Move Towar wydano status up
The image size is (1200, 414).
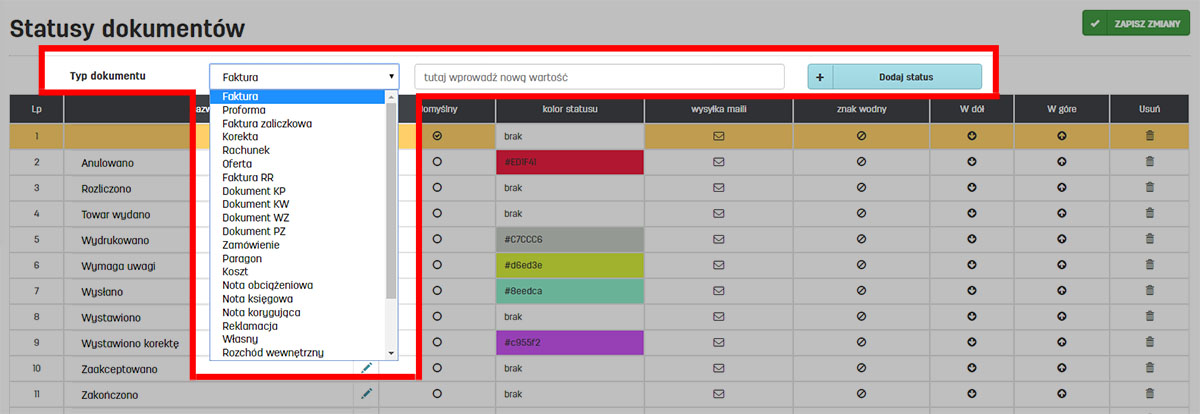tap(1061, 213)
